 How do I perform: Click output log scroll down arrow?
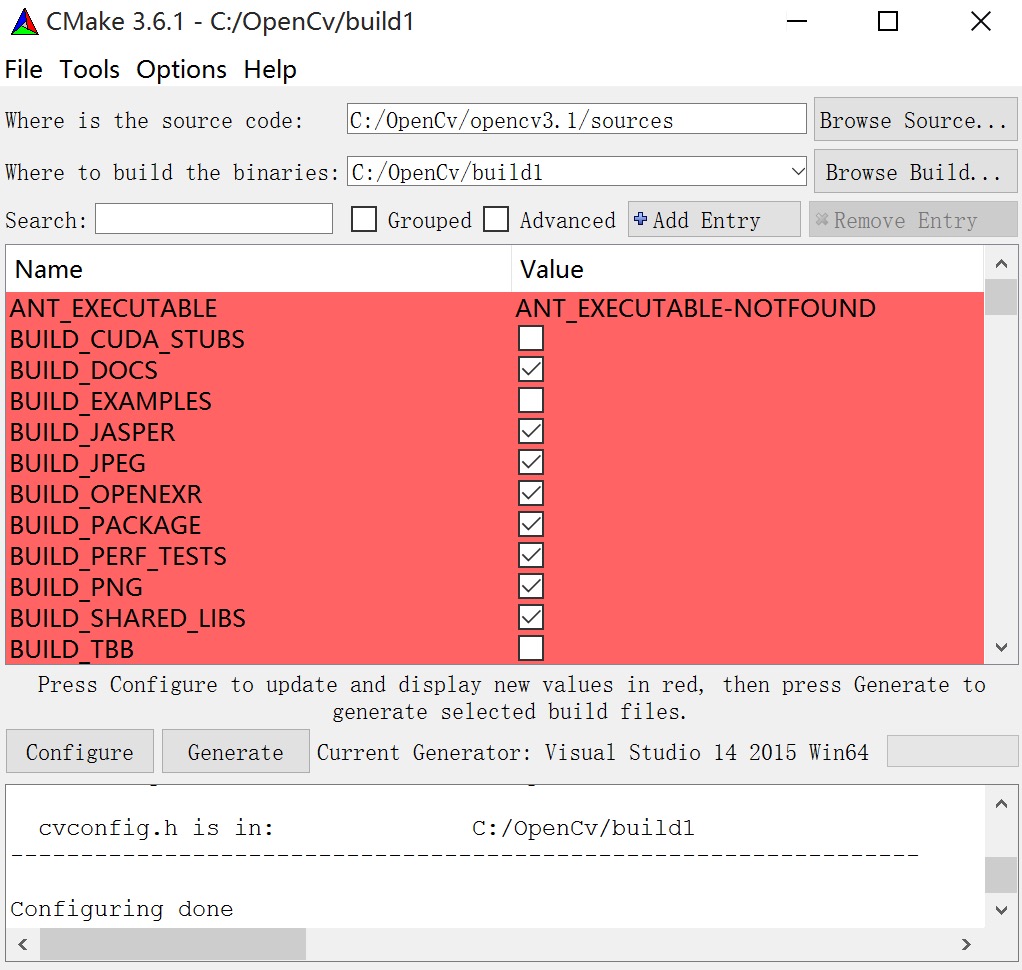pyautogui.click(x=1001, y=910)
